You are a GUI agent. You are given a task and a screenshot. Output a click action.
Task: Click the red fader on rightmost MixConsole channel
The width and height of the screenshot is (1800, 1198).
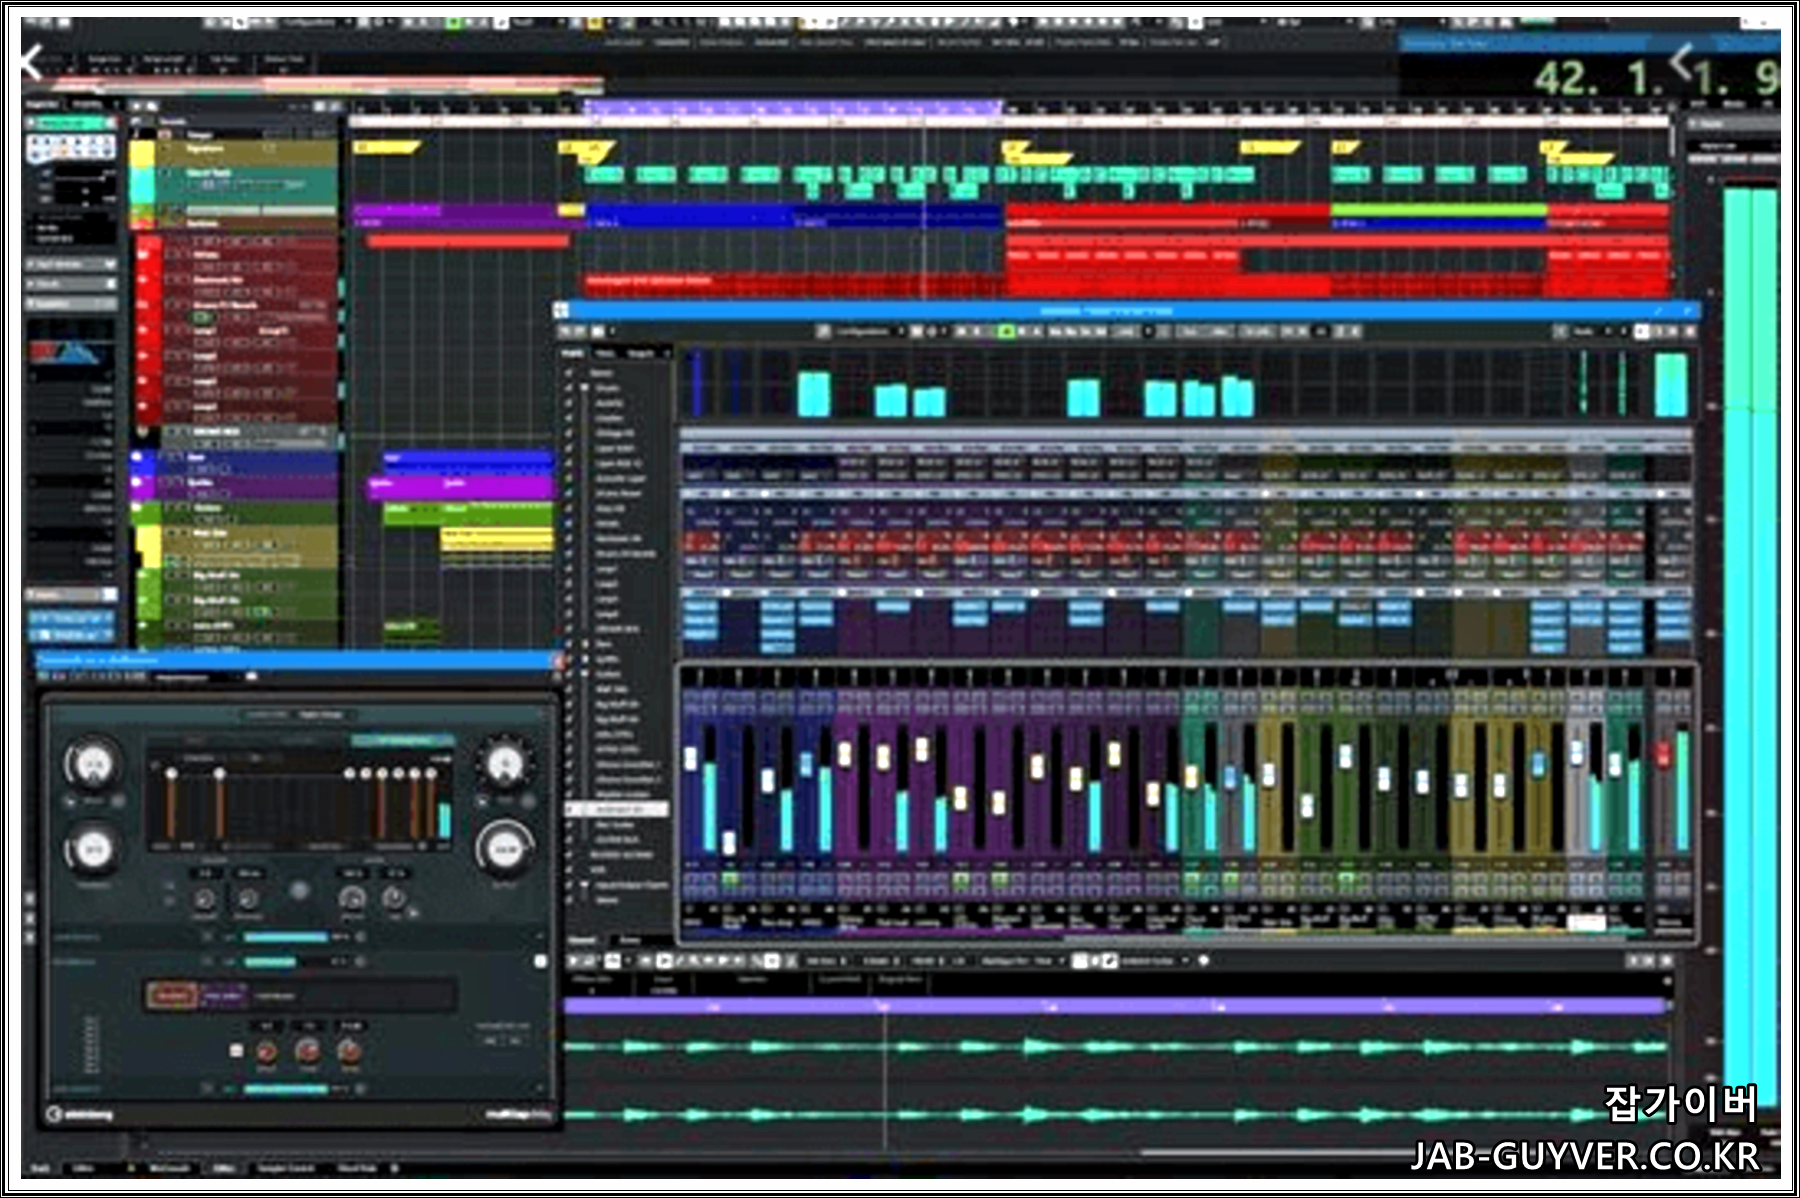click(x=1663, y=753)
